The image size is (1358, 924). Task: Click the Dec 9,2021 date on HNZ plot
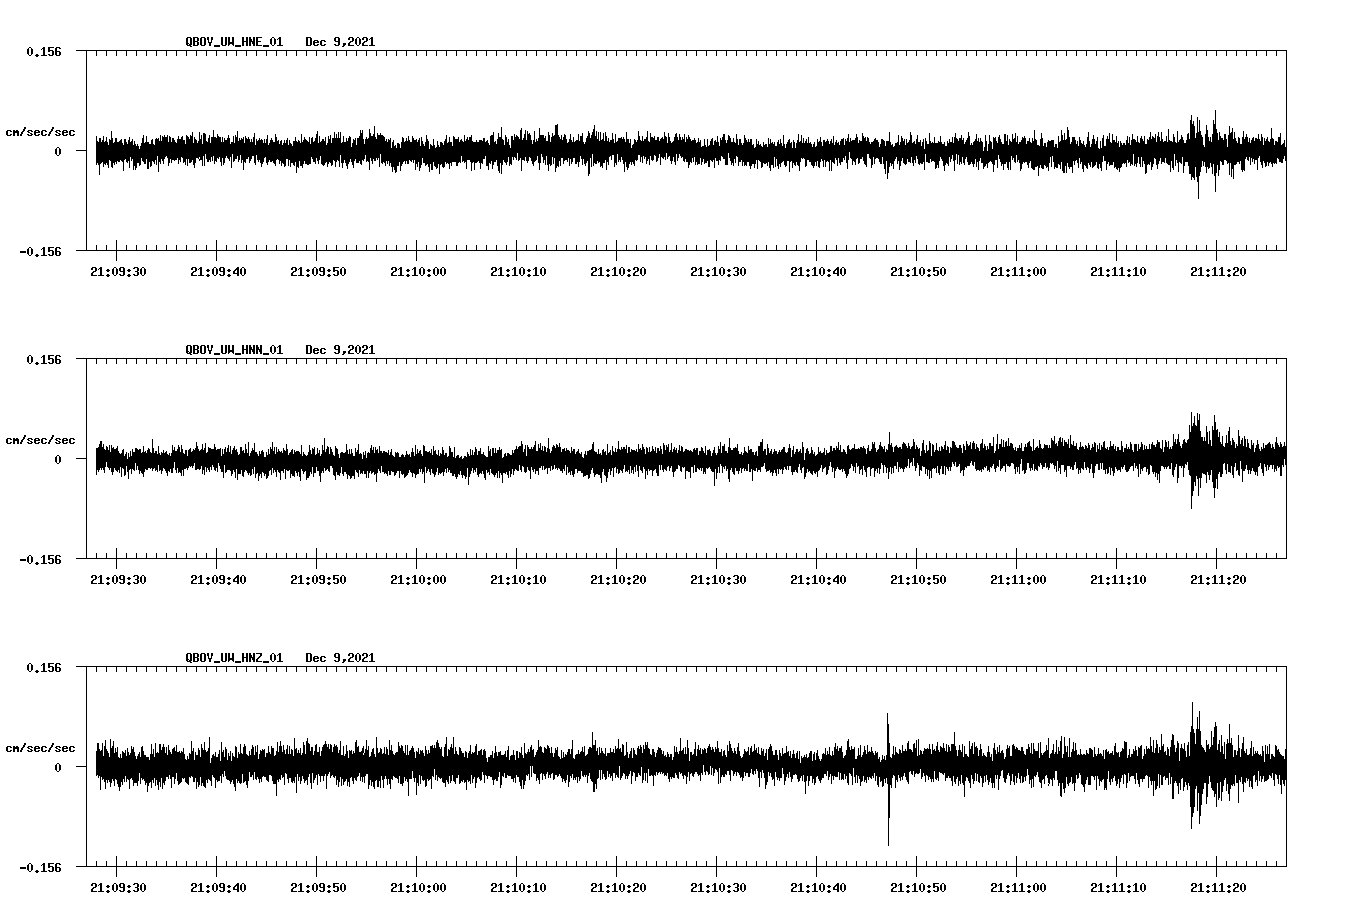point(340,658)
